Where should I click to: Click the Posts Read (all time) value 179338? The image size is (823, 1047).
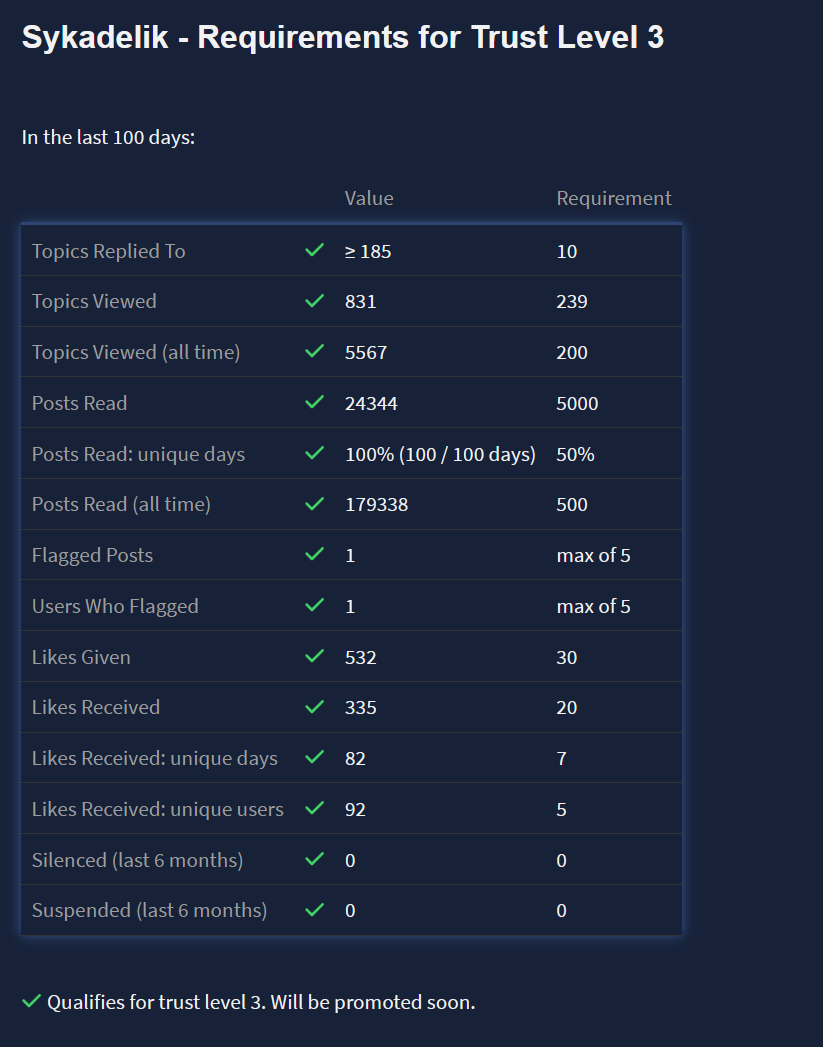[x=376, y=504]
